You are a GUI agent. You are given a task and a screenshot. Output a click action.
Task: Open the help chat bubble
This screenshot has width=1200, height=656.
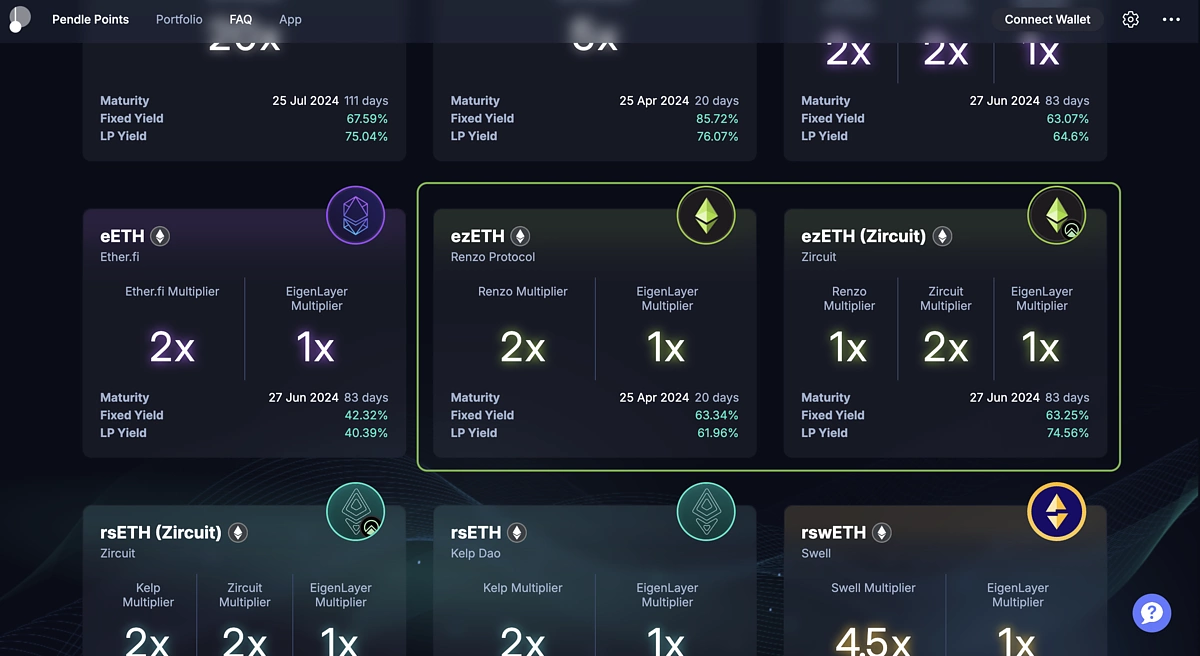pos(1151,612)
